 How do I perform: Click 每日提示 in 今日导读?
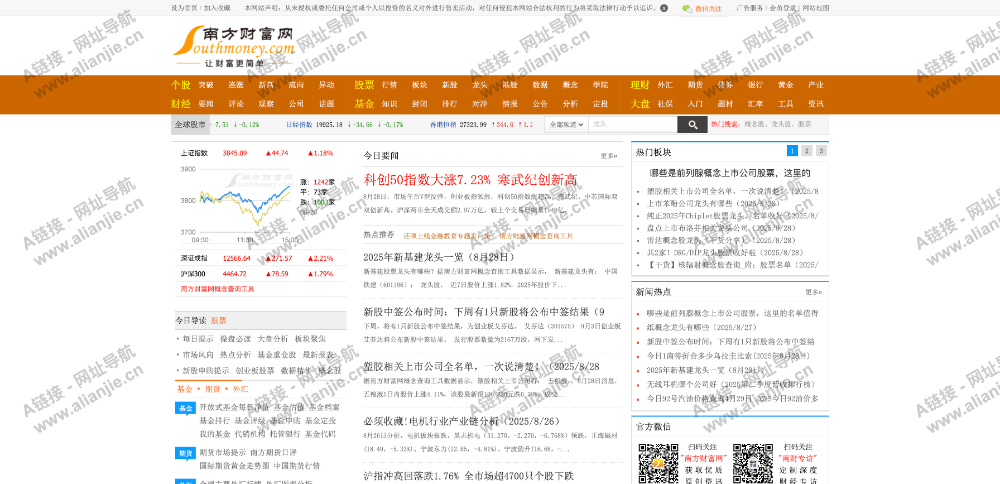(x=198, y=339)
